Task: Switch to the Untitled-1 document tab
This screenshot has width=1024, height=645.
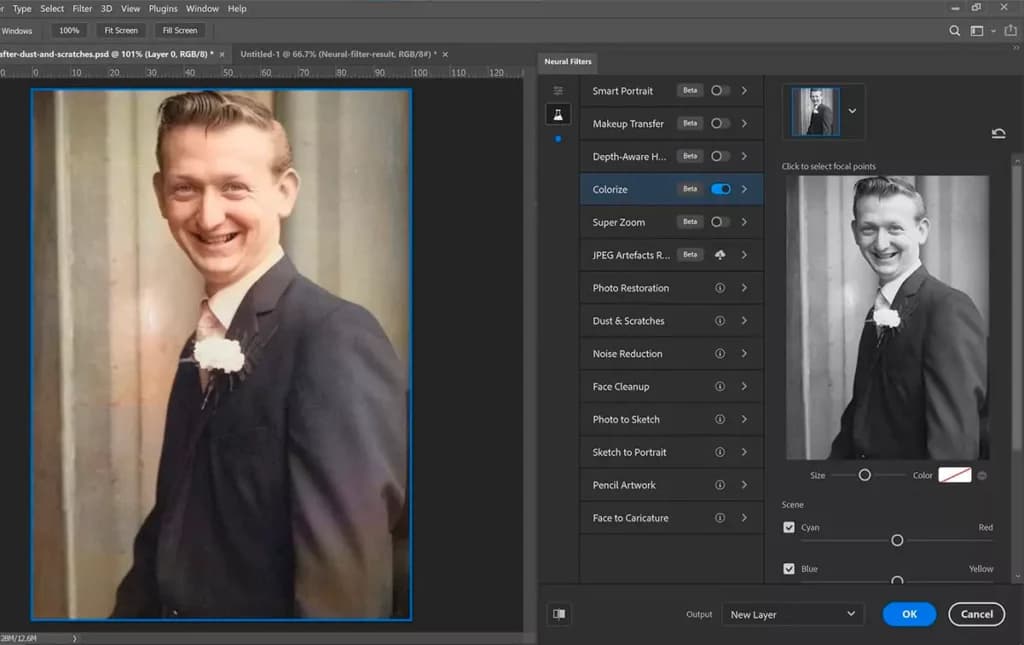Action: 338,54
